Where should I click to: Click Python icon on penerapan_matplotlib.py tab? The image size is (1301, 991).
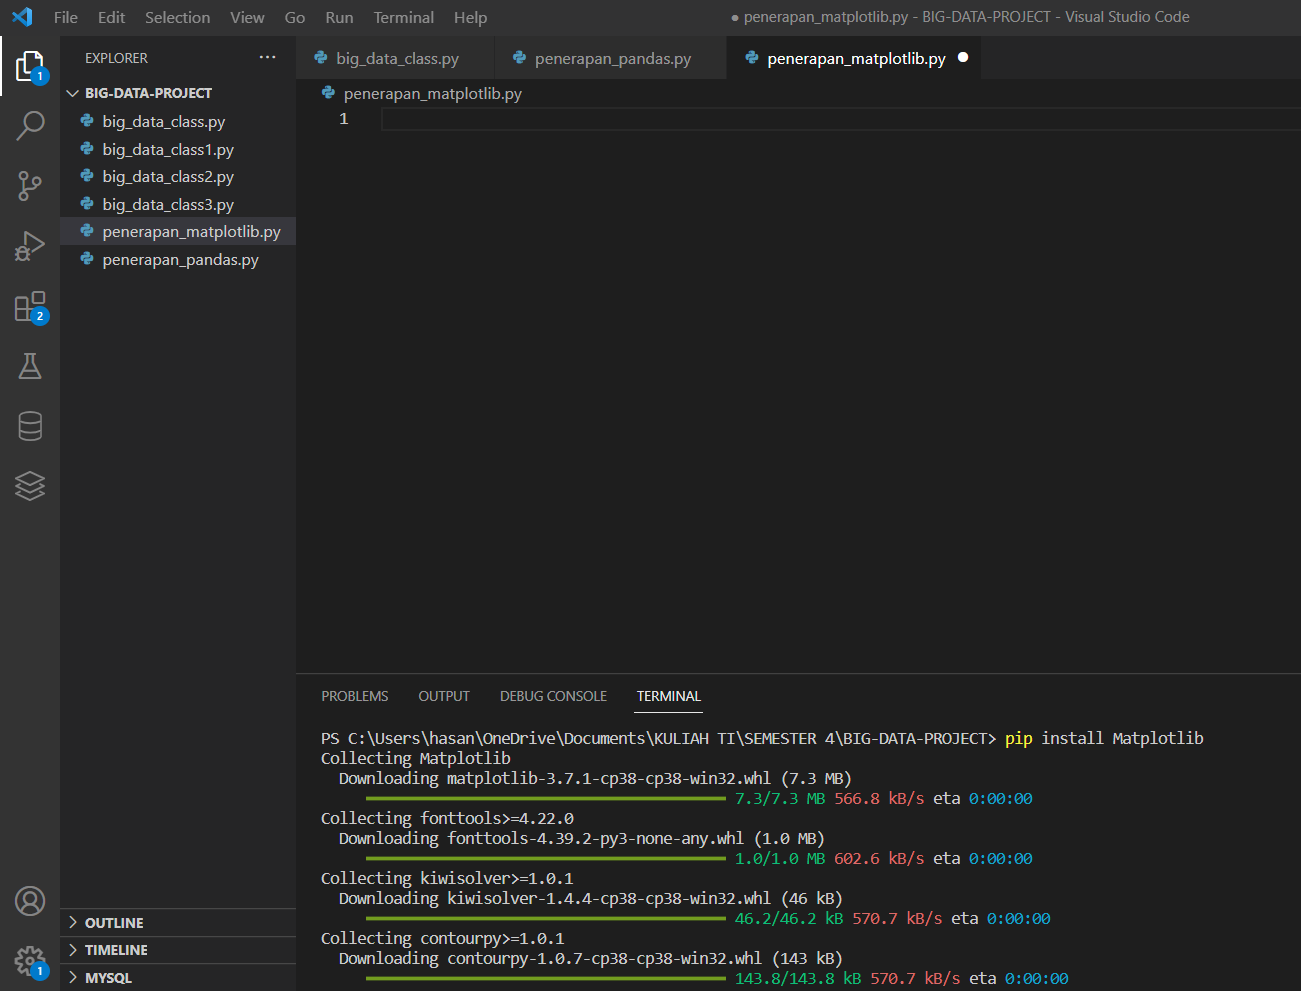(752, 58)
